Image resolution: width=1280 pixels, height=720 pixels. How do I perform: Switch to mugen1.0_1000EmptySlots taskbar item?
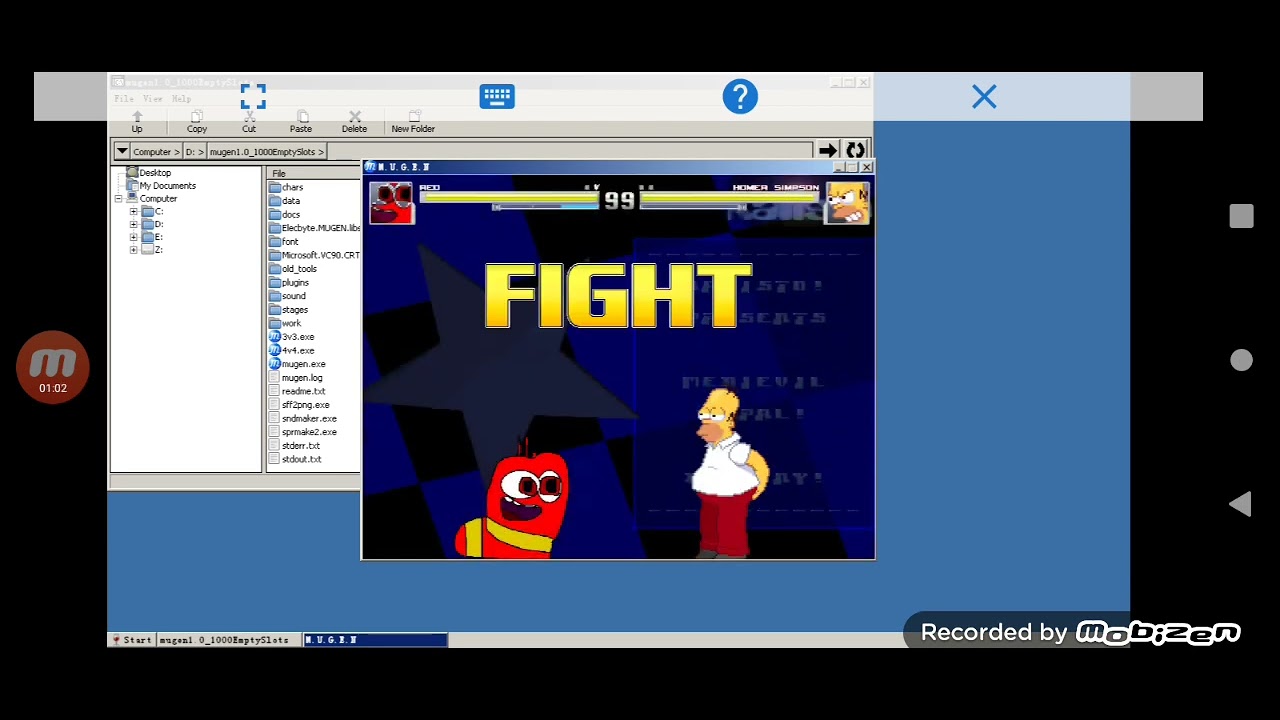pyautogui.click(x=229, y=640)
